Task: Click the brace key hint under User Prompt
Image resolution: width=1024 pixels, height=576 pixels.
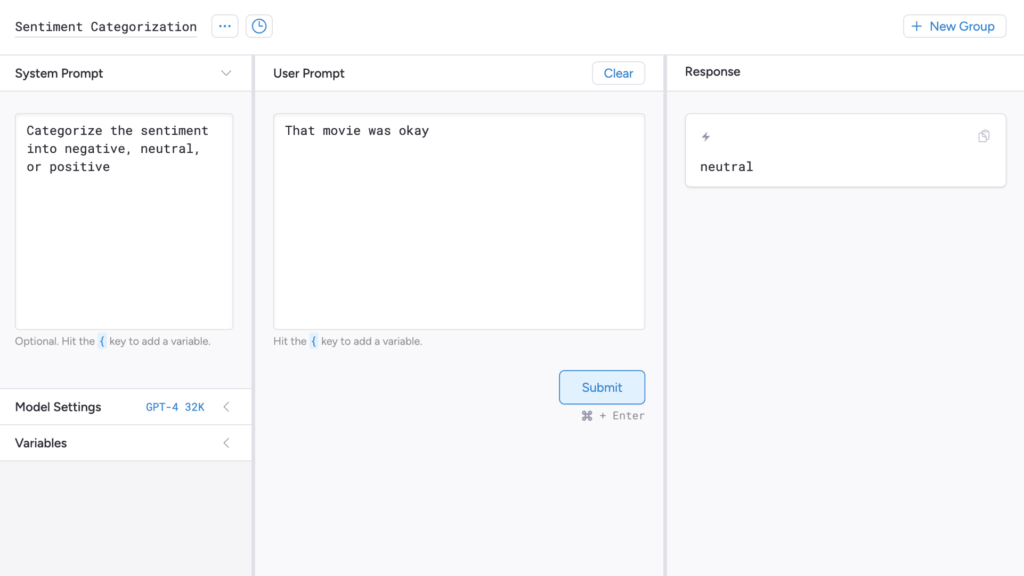Action: click(x=313, y=341)
